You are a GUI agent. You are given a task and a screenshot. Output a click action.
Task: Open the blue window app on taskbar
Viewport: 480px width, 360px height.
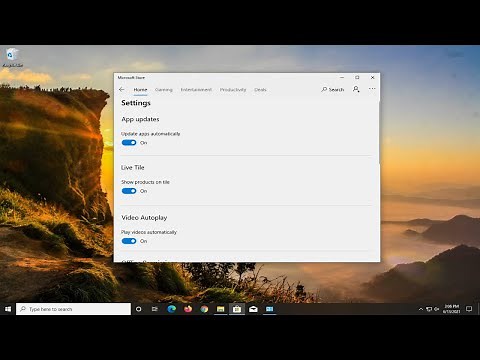[x=270, y=309]
